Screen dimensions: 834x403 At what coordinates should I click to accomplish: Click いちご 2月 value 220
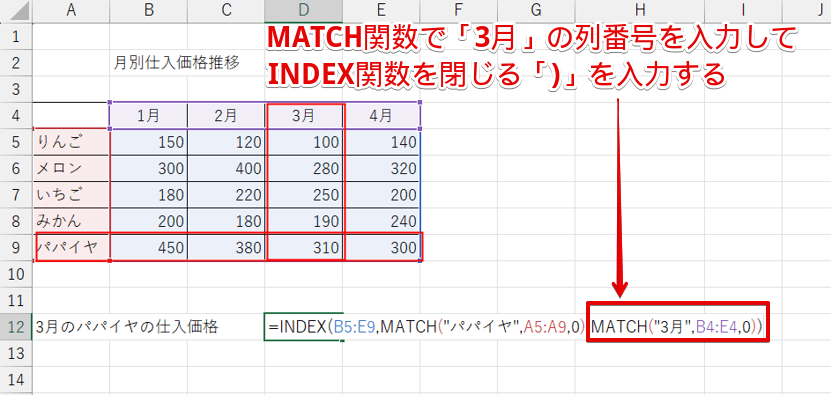click(226, 195)
